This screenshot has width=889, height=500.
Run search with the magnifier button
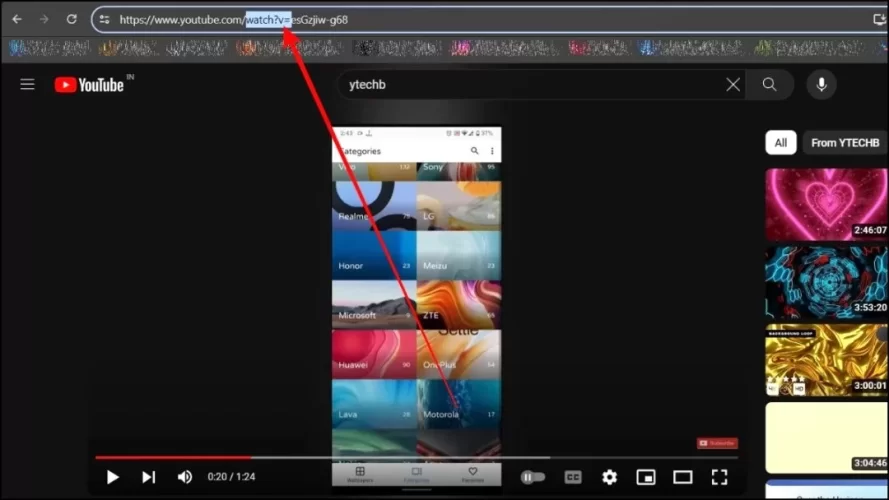769,84
